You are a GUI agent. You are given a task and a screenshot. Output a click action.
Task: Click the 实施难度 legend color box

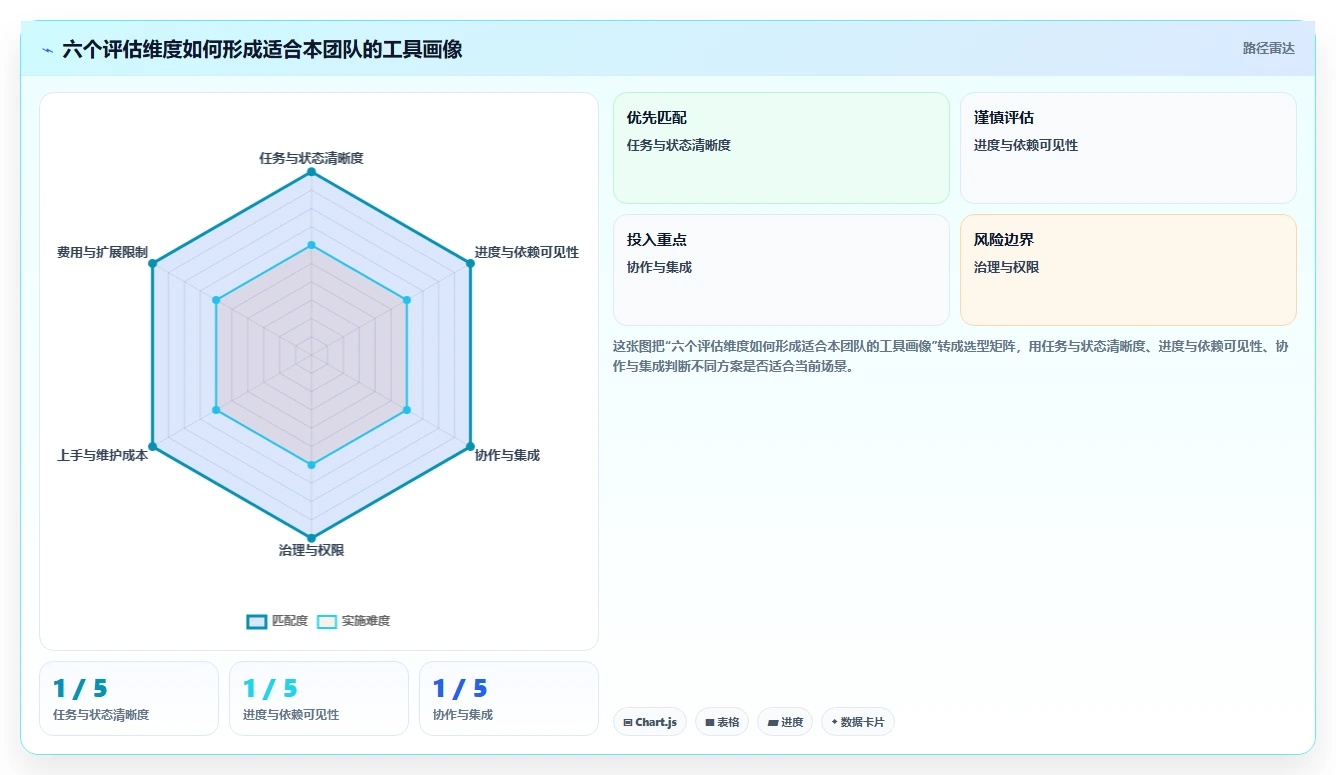pos(327,621)
